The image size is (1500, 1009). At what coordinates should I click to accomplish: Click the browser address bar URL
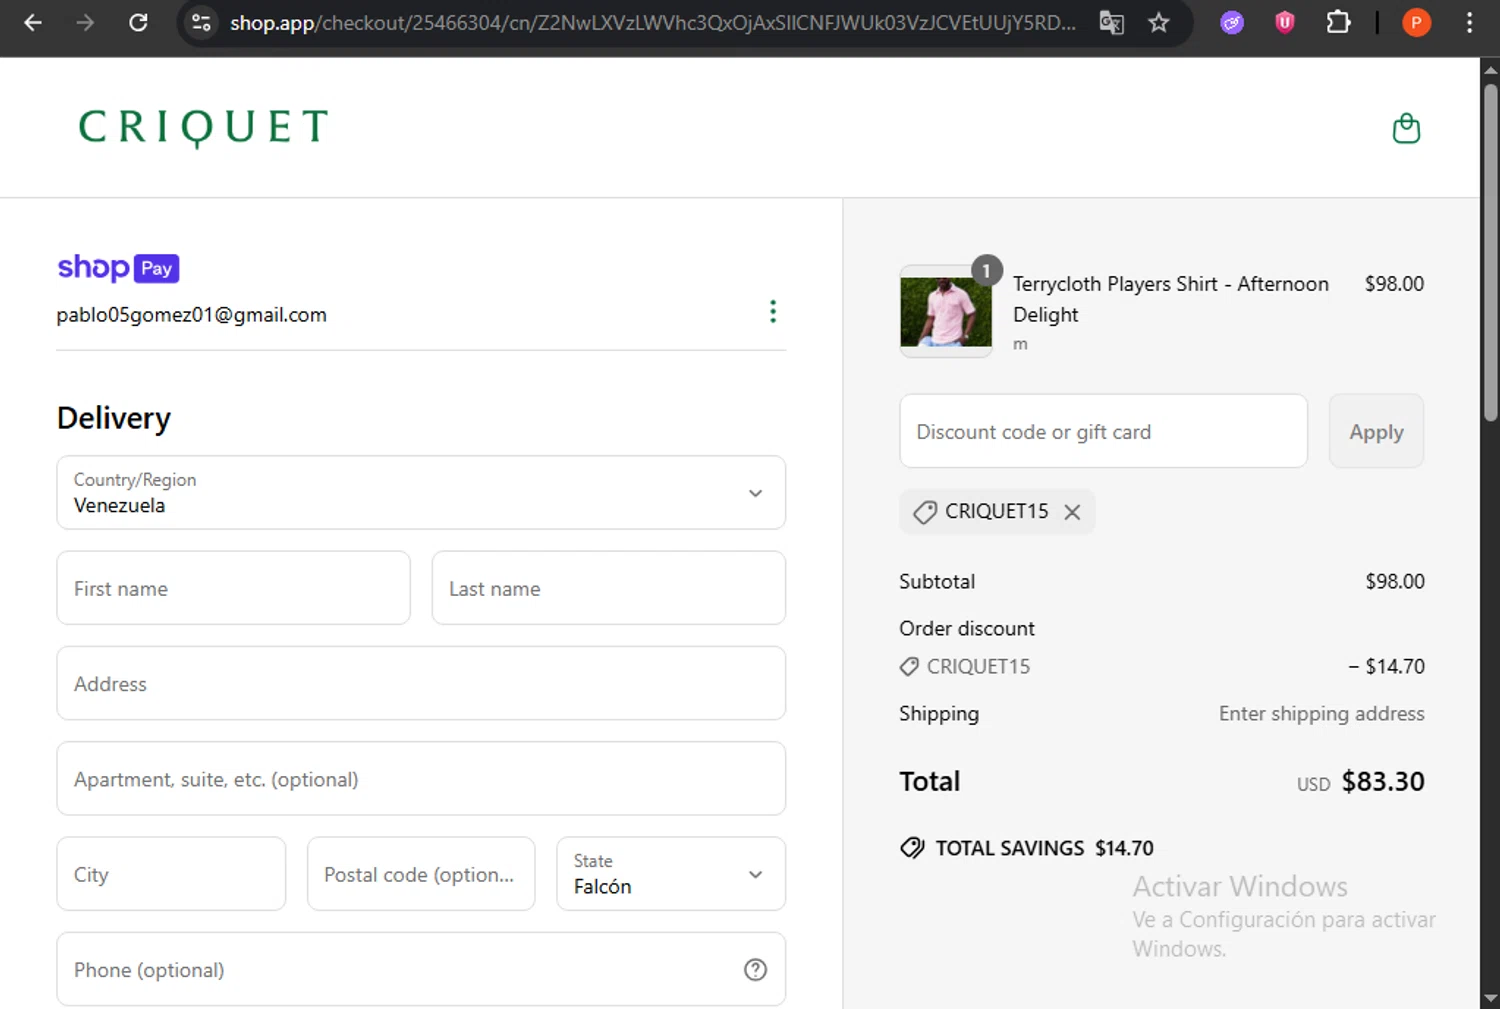pyautogui.click(x=652, y=22)
